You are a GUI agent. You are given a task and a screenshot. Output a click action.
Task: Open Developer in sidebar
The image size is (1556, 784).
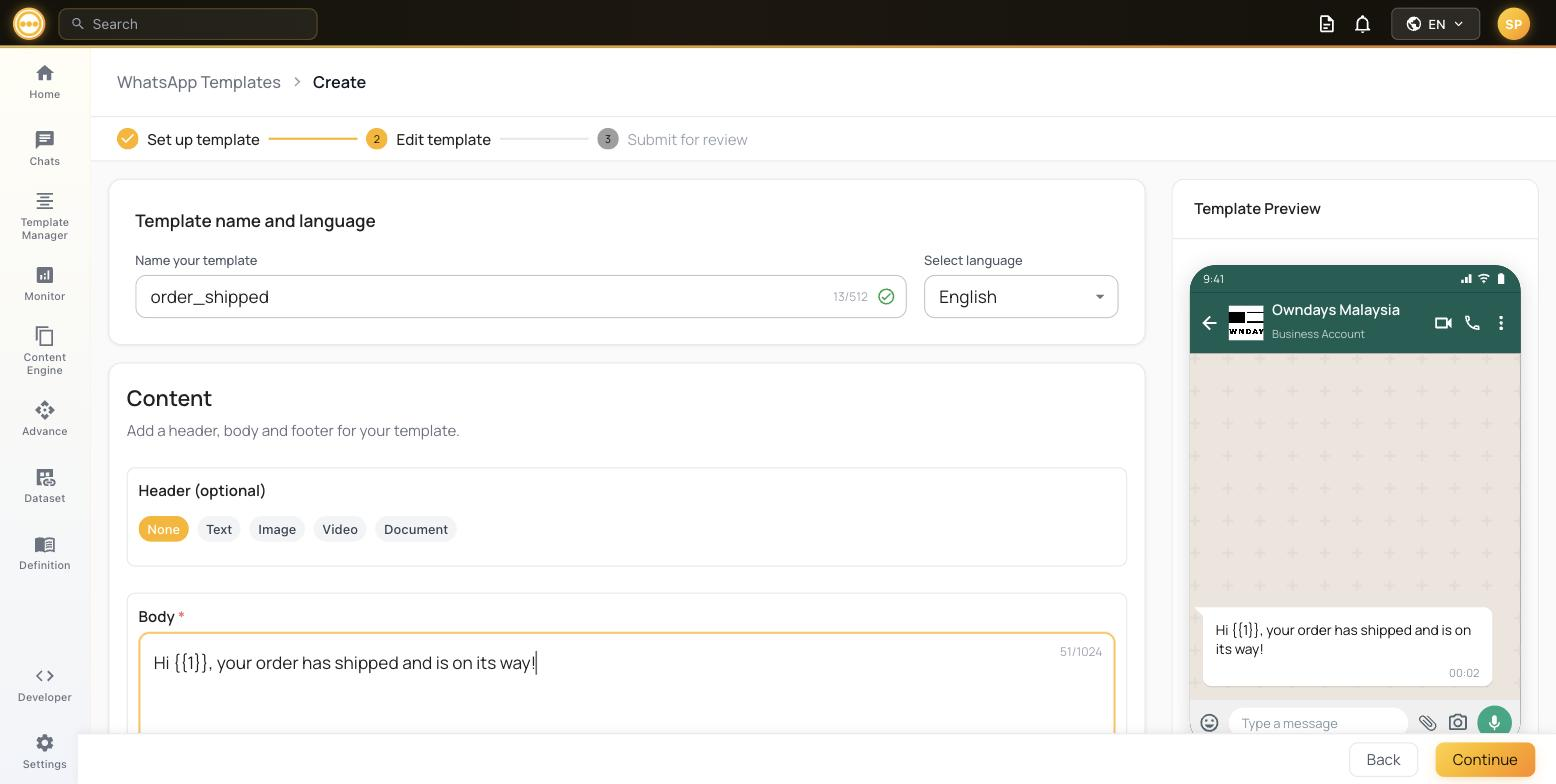click(x=44, y=685)
